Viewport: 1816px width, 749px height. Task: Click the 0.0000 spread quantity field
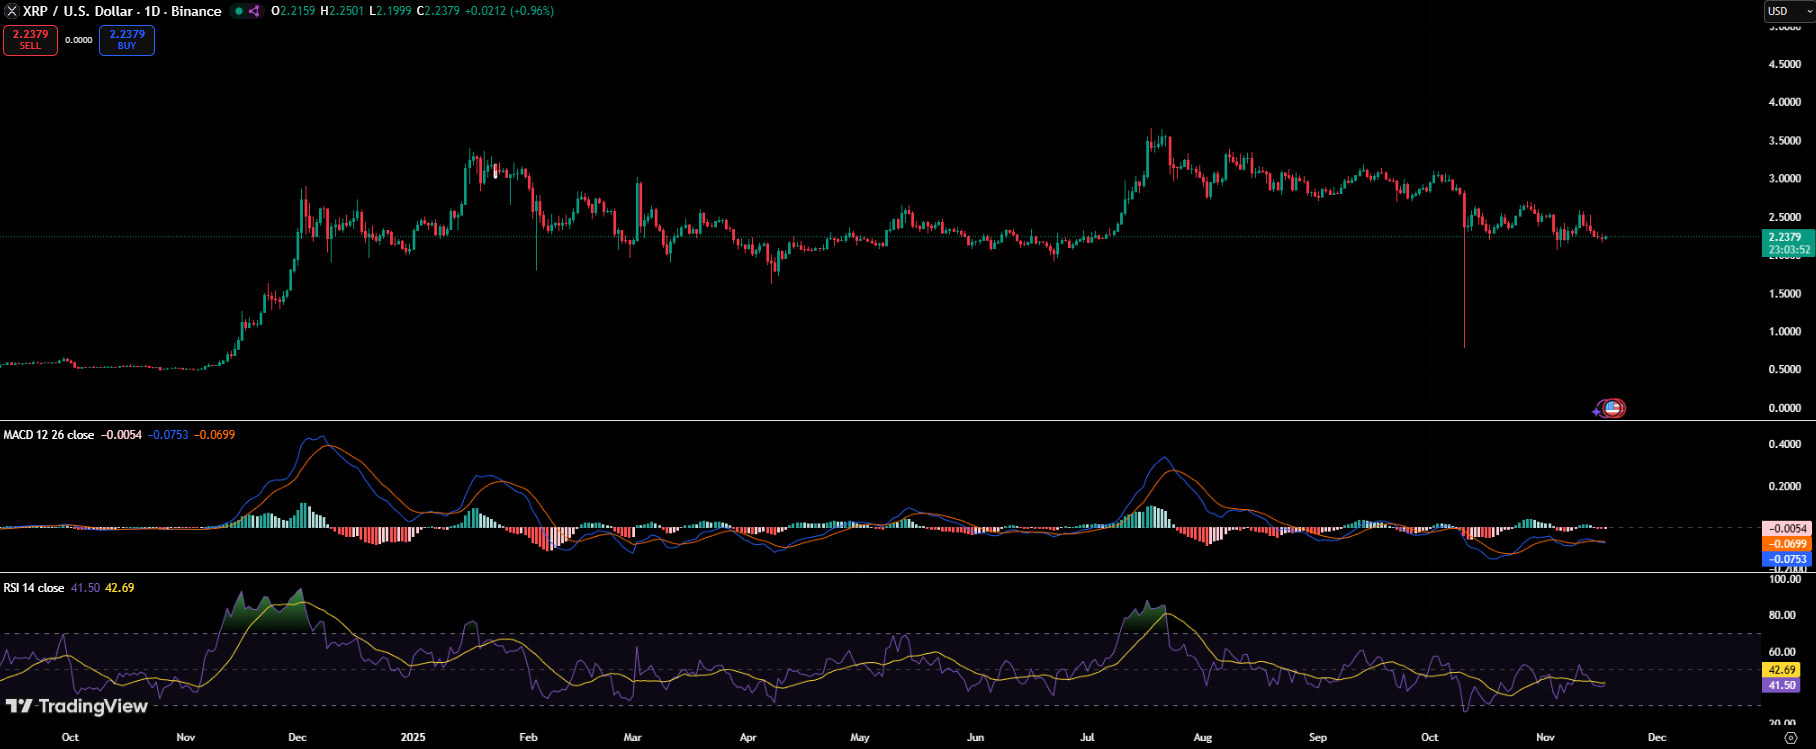(79, 40)
